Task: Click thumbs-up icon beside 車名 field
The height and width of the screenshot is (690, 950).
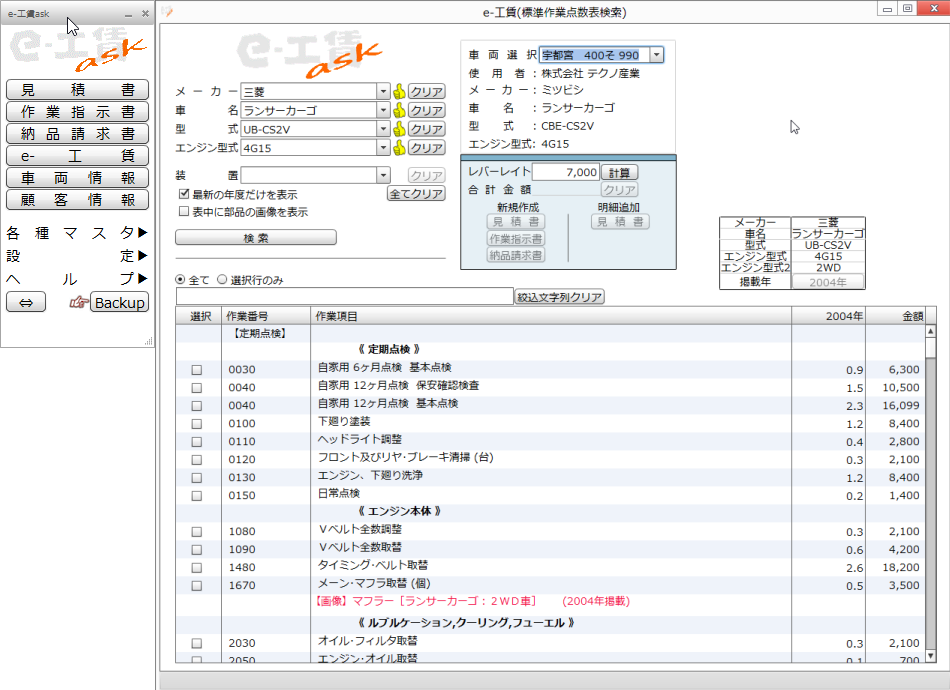Action: click(x=399, y=110)
